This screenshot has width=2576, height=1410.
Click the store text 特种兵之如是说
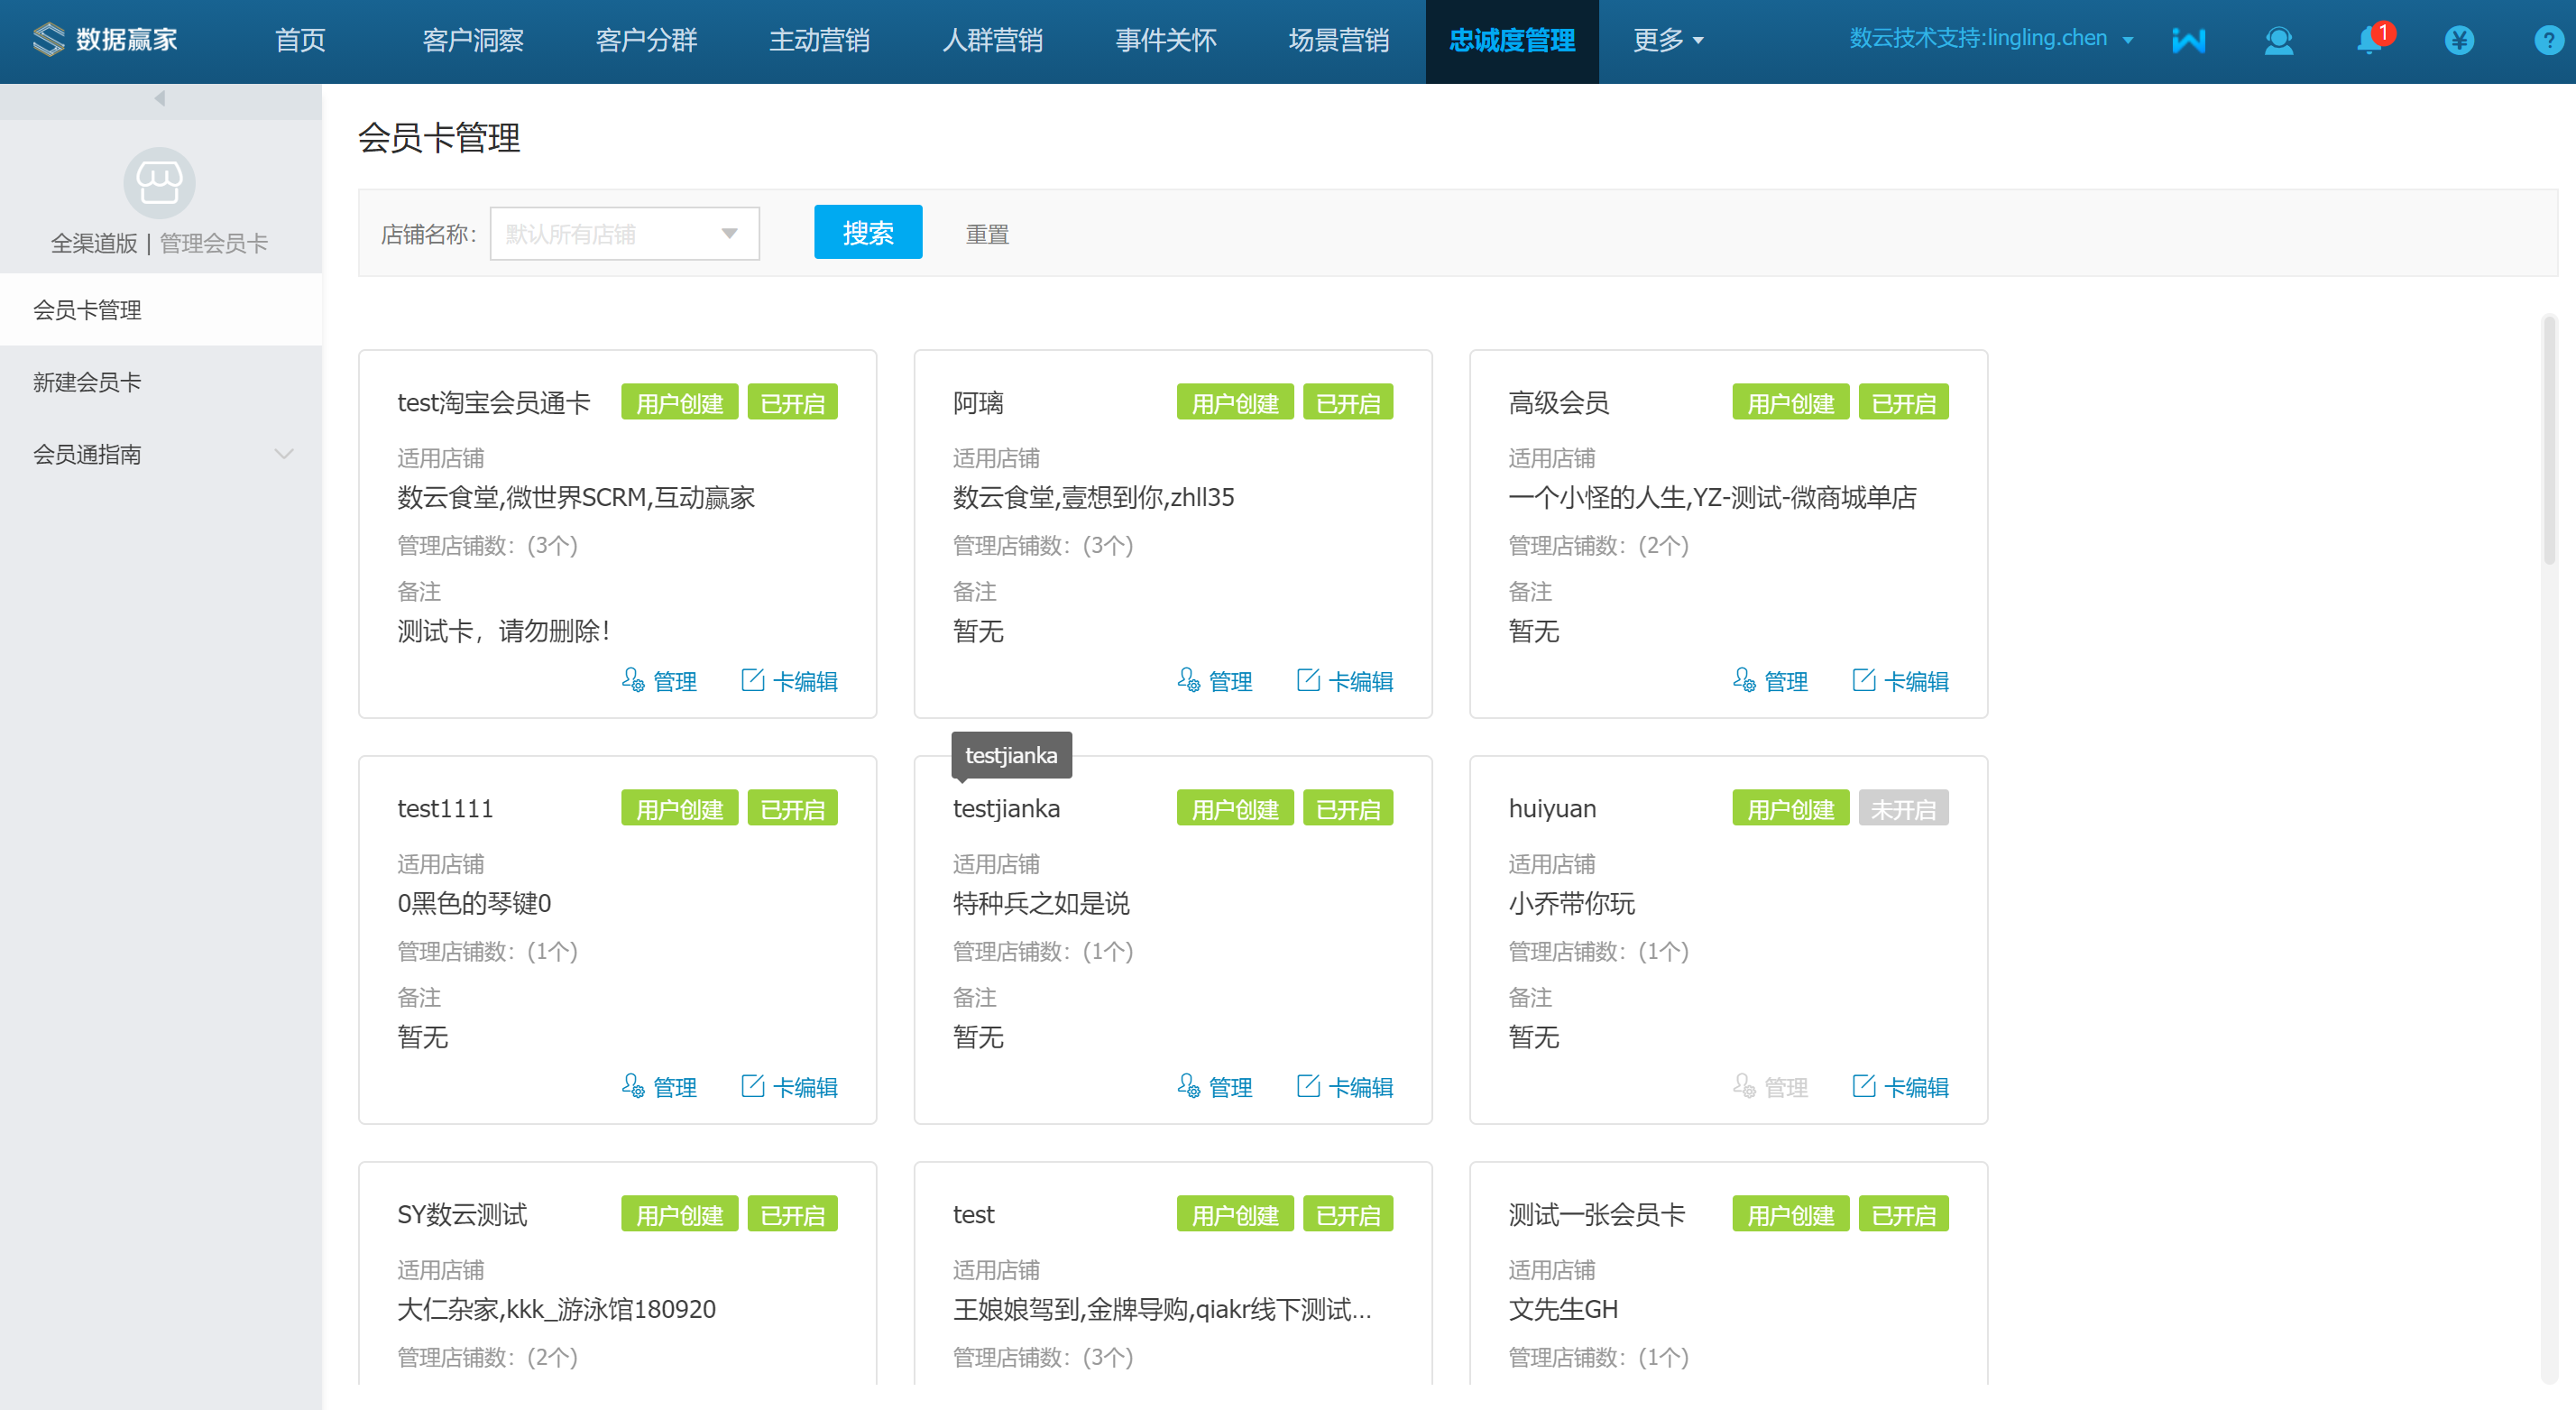coord(1041,903)
